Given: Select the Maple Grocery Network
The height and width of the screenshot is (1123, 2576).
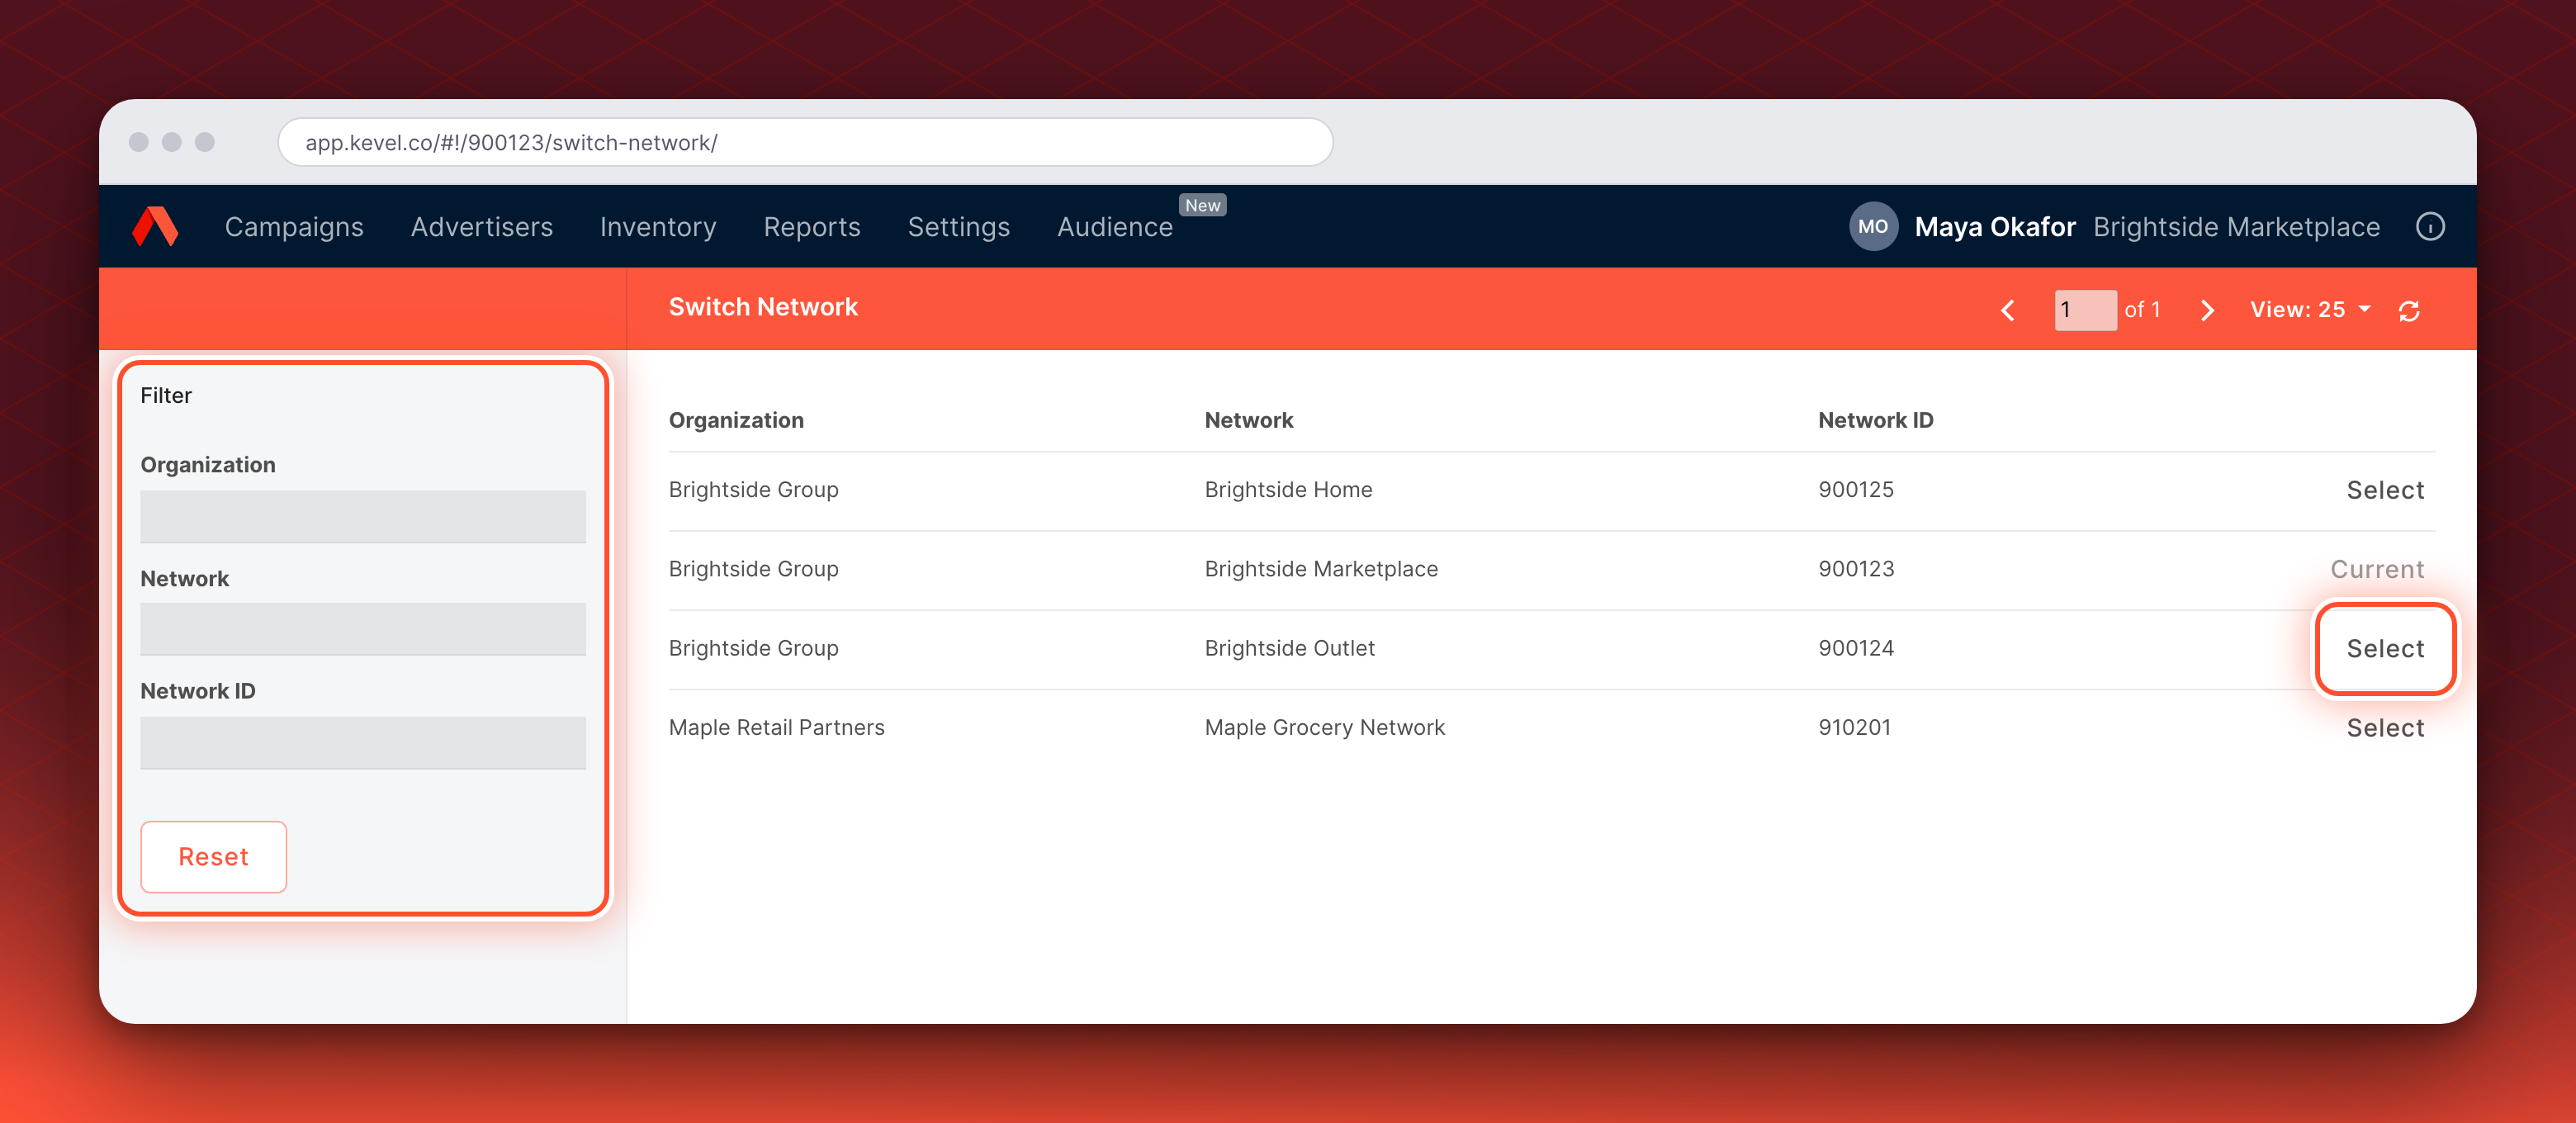Looking at the screenshot, I should click(x=2385, y=728).
